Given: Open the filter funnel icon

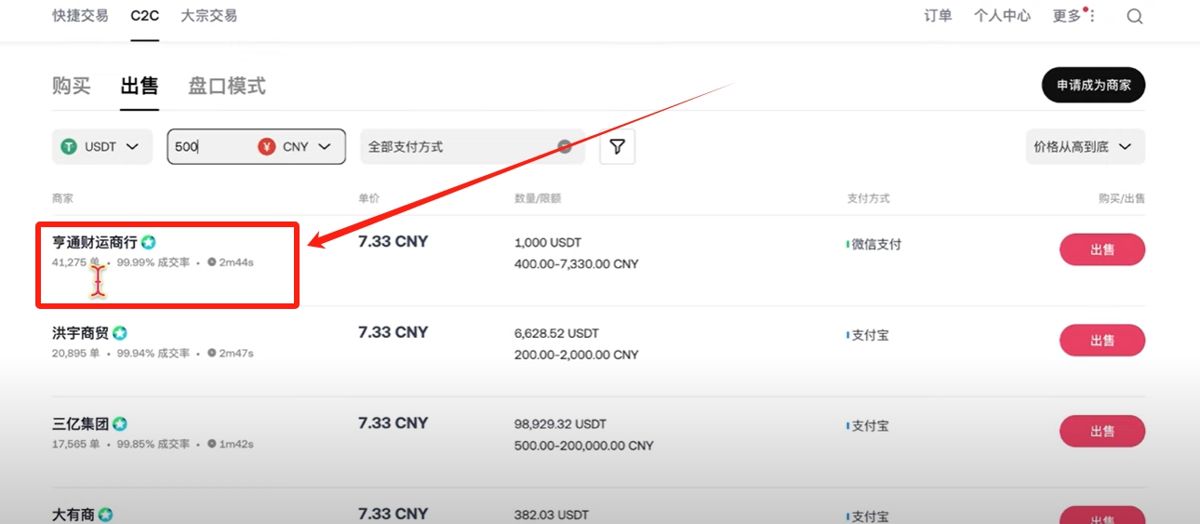Looking at the screenshot, I should (x=617, y=147).
